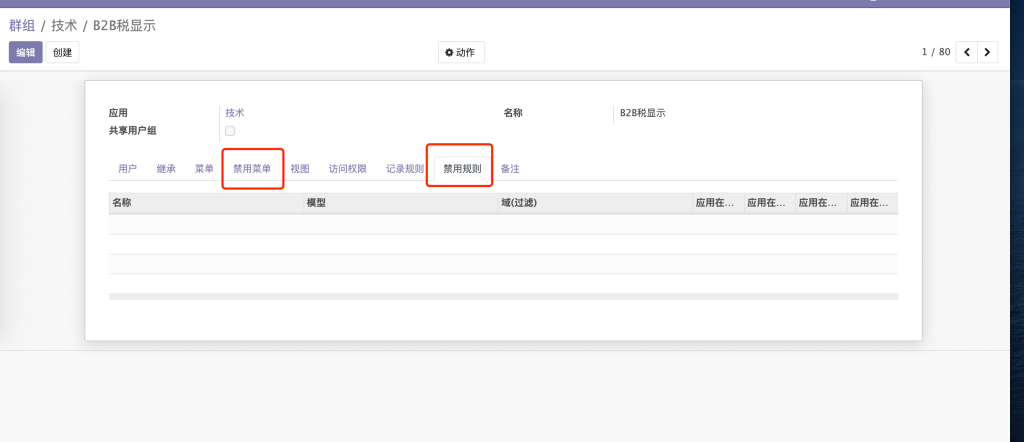
Task: Sort by the 模型 column header
Action: [x=316, y=203]
